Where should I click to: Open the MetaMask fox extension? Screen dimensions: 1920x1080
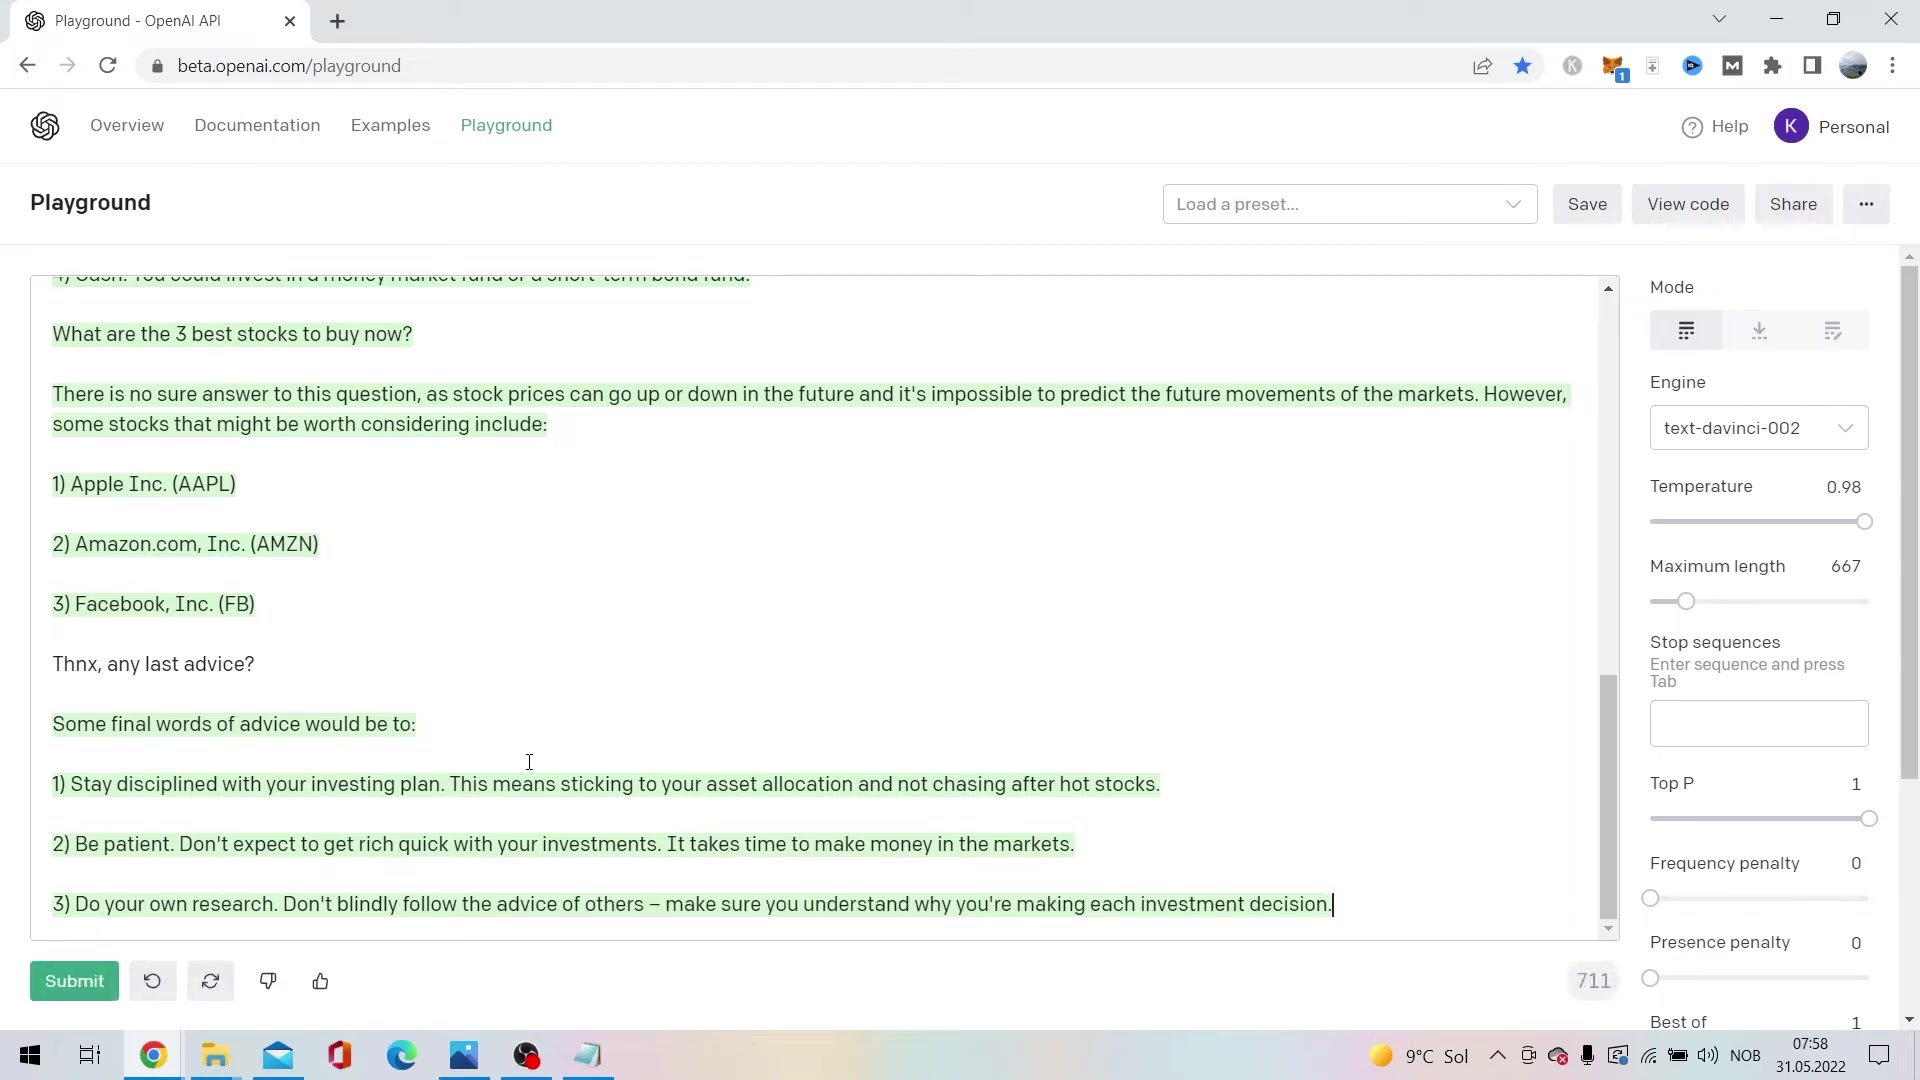tap(1612, 67)
